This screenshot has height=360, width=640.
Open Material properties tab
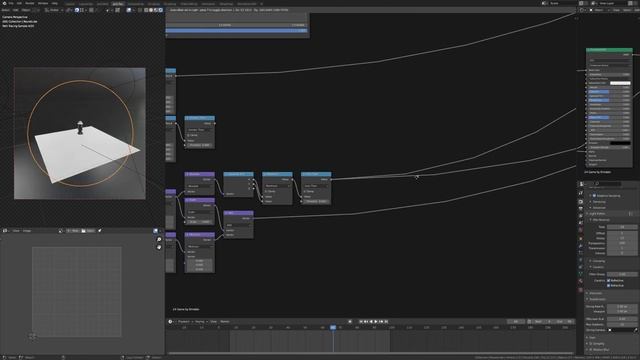(581, 281)
